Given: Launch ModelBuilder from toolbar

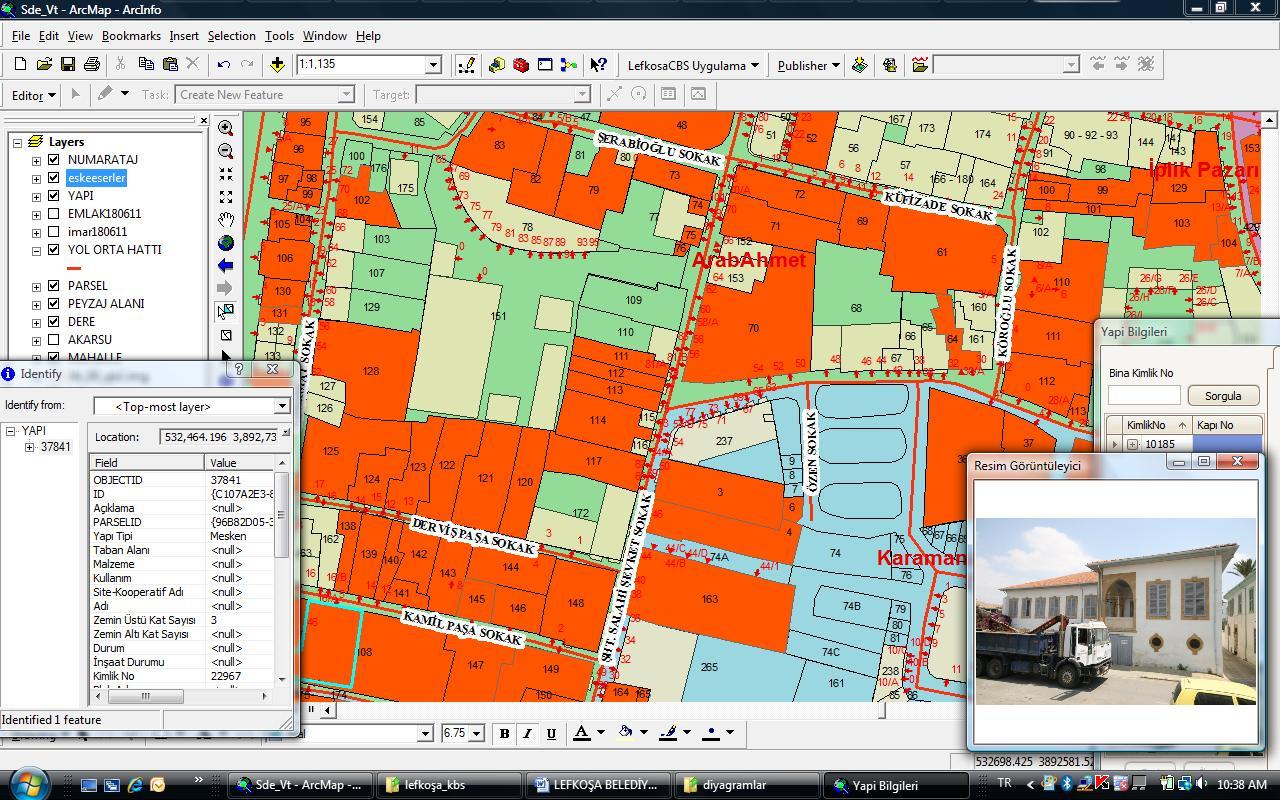Looking at the screenshot, I should click(569, 65).
